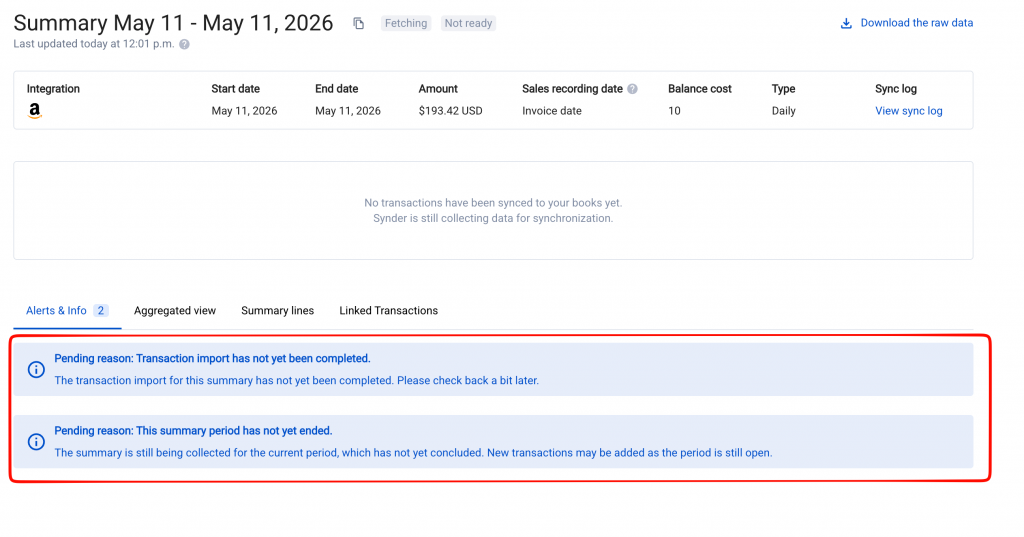The height and width of the screenshot is (537, 1024).
Task: Go to the Linked Transactions tab
Action: tap(389, 311)
